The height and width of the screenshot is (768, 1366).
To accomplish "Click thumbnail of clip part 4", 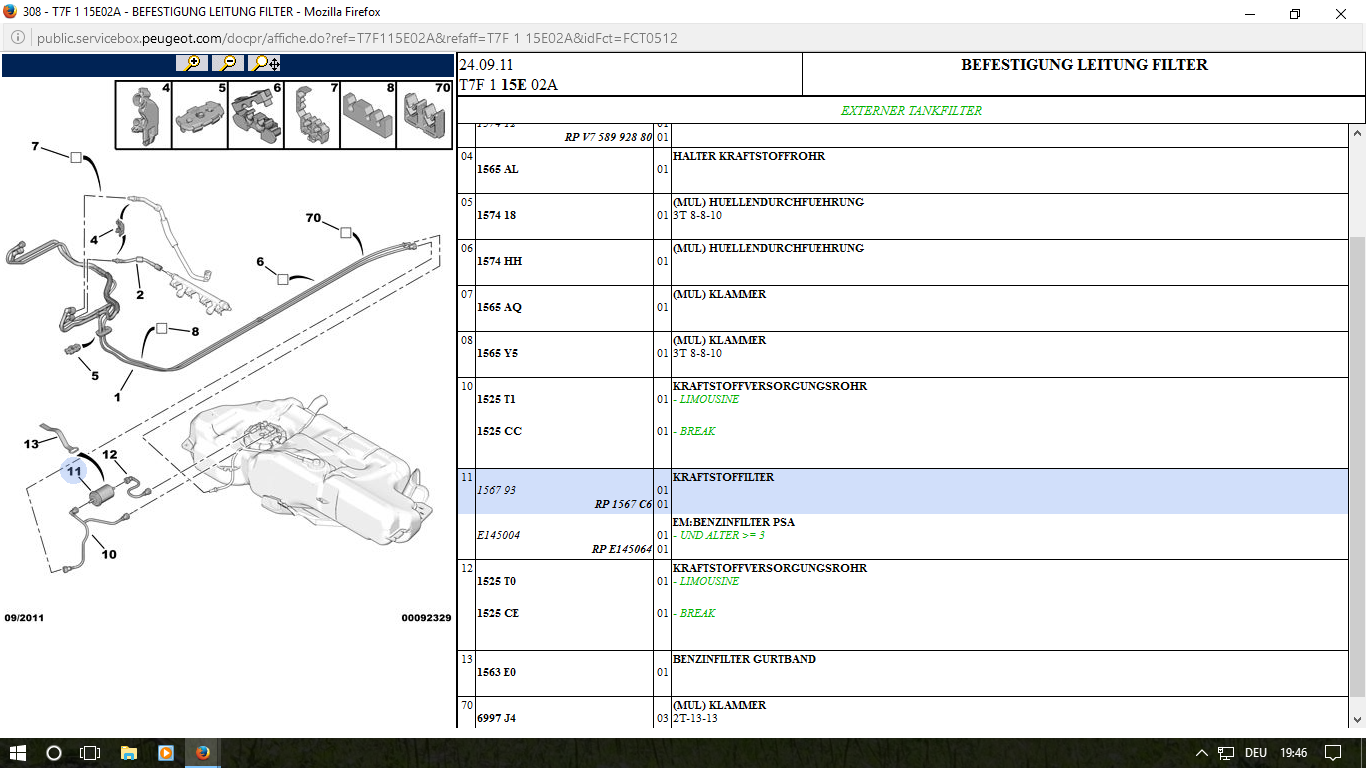I will (x=144, y=116).
